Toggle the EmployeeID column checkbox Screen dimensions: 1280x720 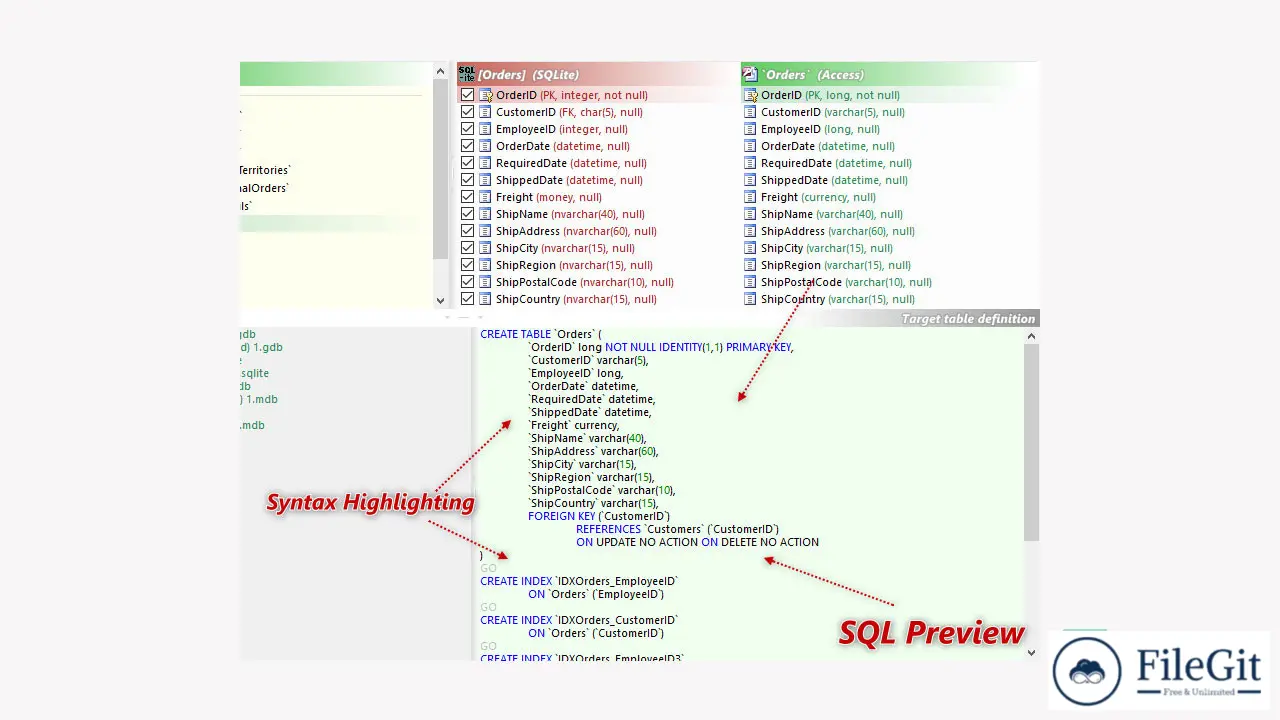pyautogui.click(x=467, y=129)
